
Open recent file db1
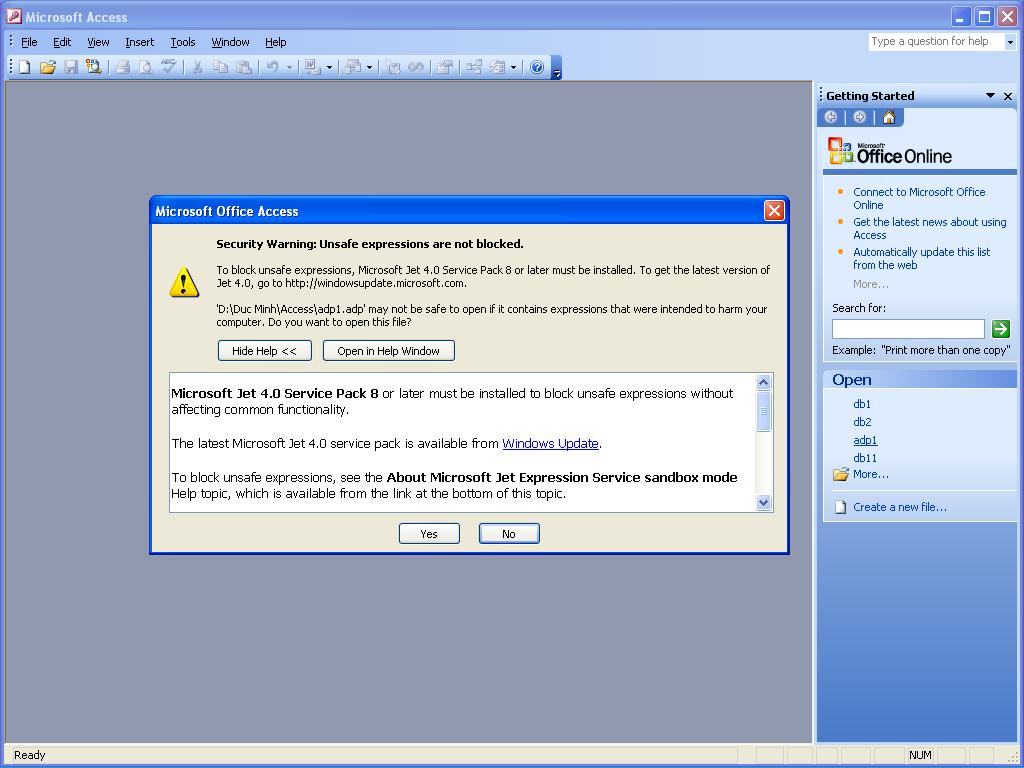(862, 404)
